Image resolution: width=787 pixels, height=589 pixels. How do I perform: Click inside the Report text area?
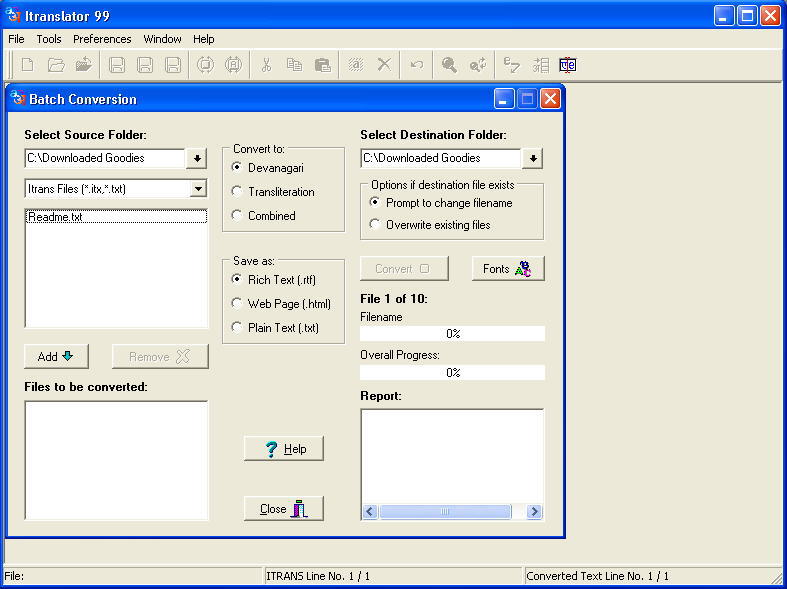tap(452, 457)
